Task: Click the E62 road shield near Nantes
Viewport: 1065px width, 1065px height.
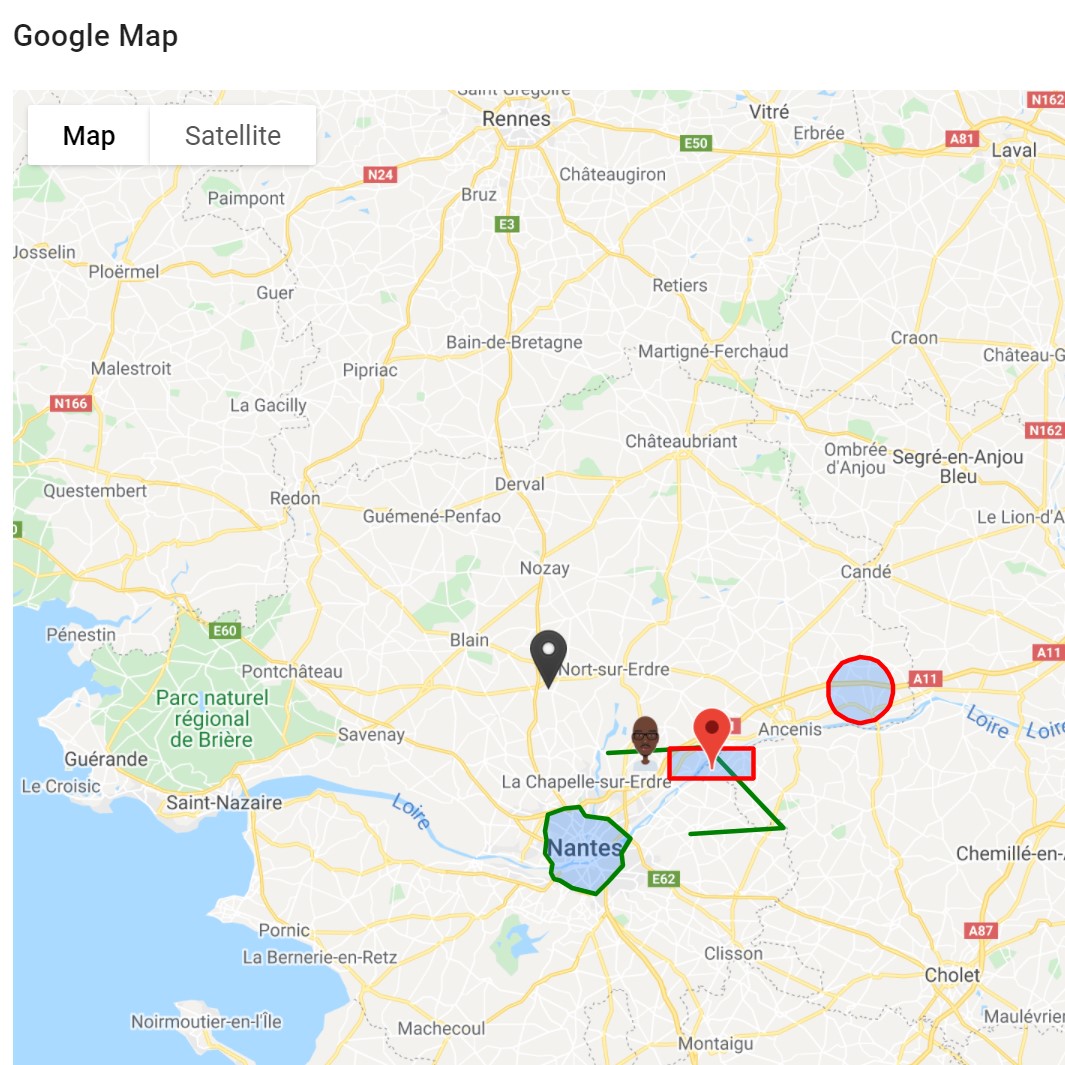Action: pyautogui.click(x=664, y=879)
